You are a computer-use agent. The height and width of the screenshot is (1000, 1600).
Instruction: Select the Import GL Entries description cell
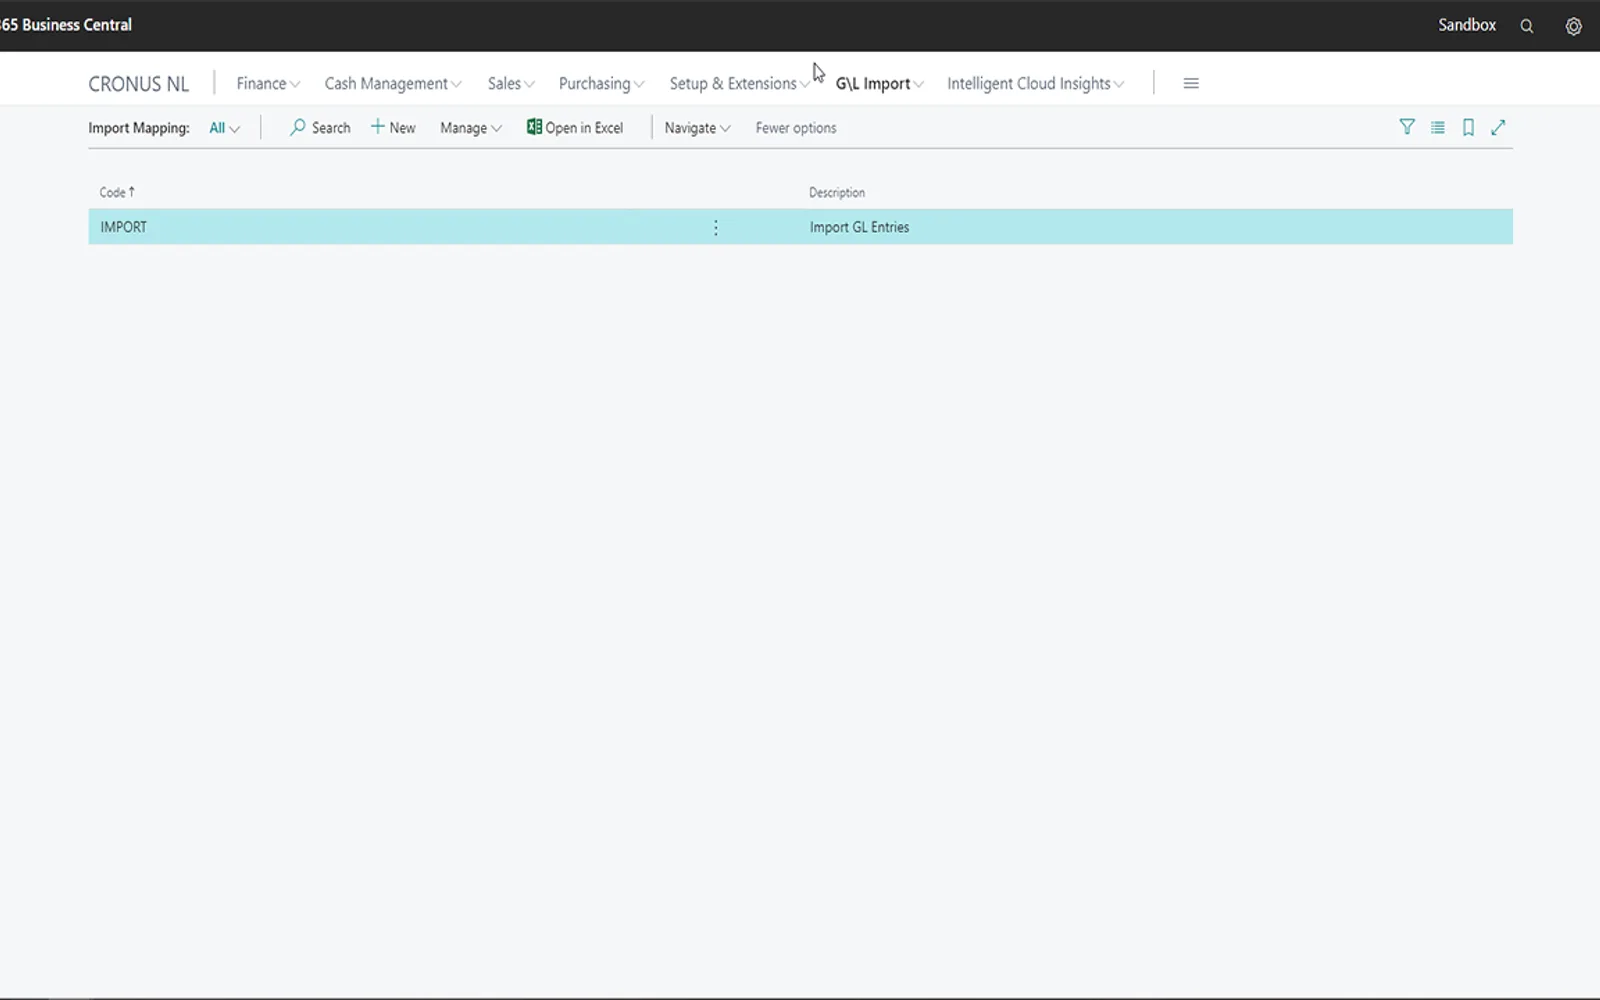click(859, 227)
